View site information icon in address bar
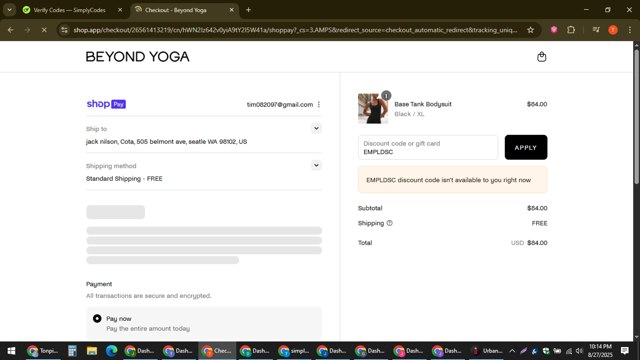 click(x=64, y=30)
